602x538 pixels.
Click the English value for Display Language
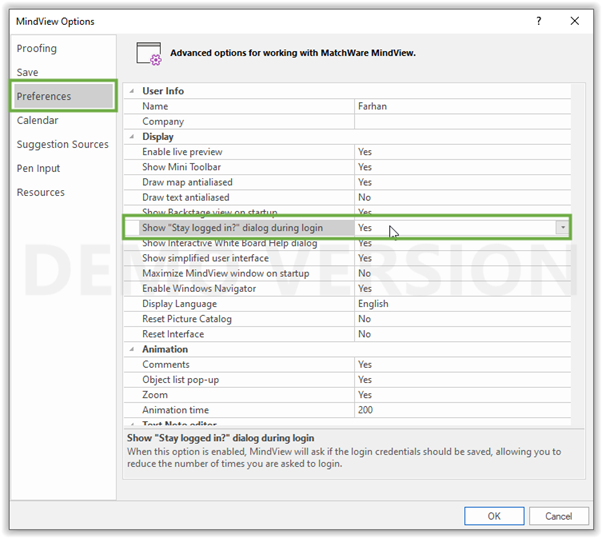[373, 304]
